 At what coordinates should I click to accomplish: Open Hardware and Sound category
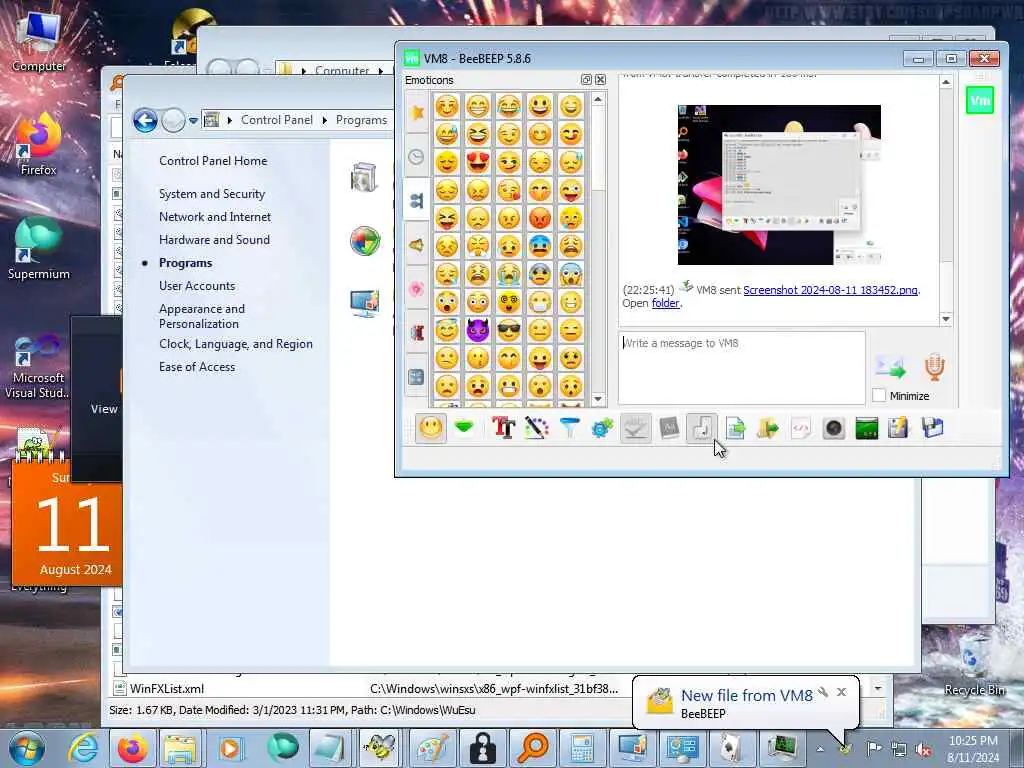214,240
